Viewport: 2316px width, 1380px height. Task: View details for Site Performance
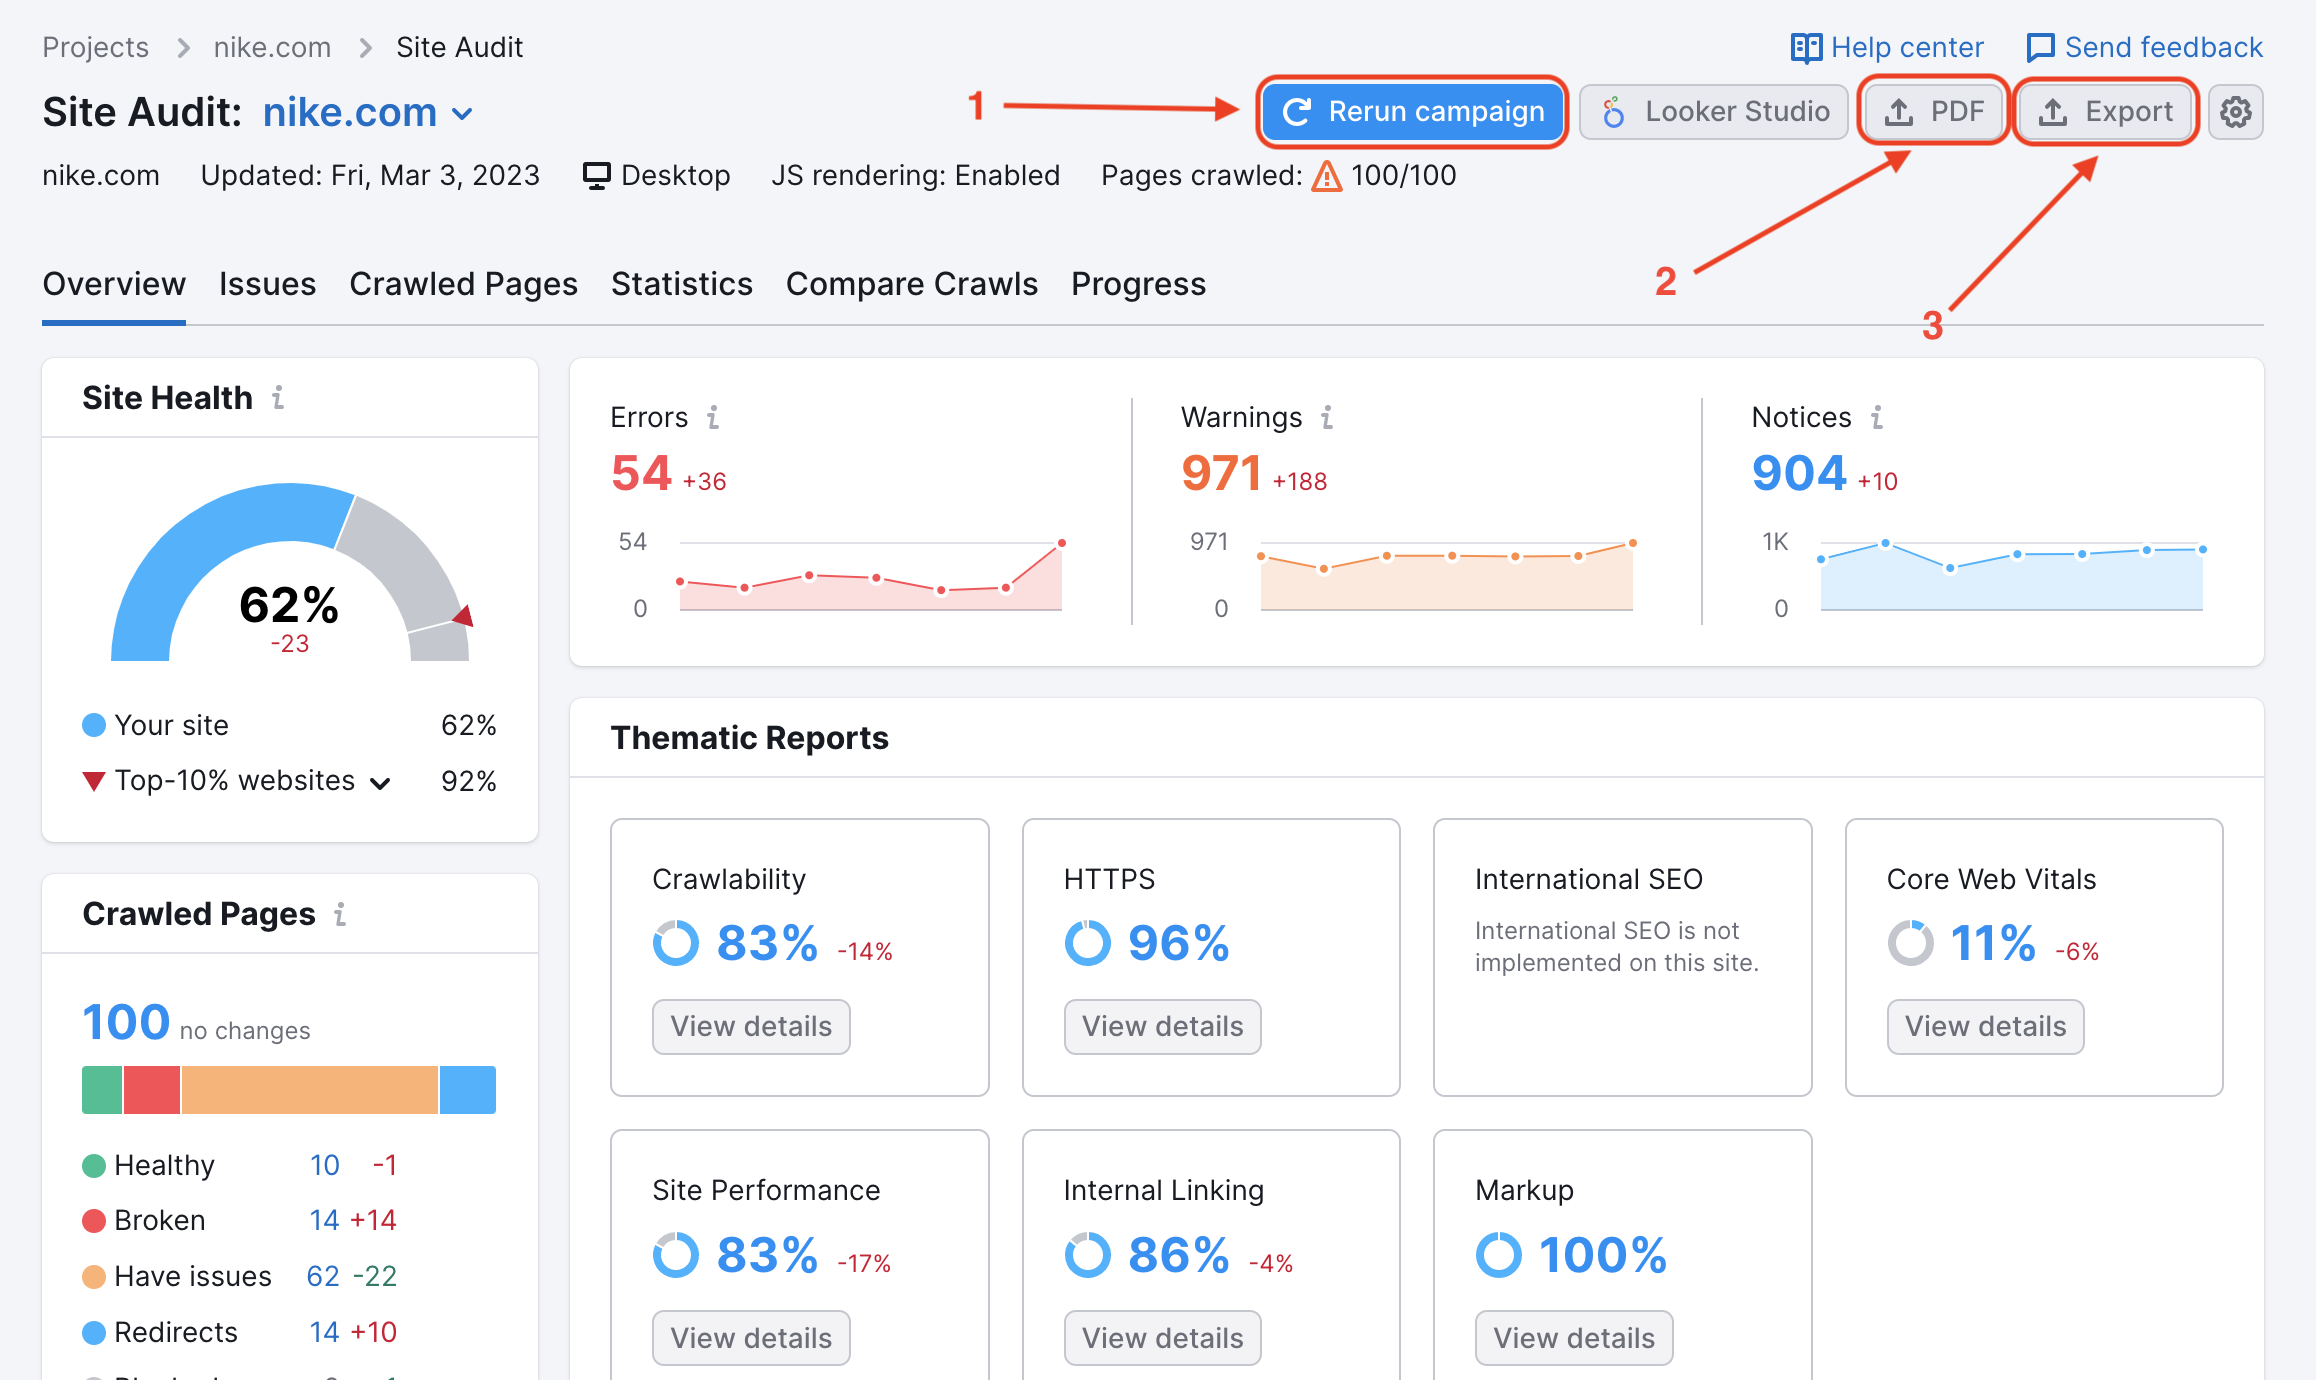(751, 1338)
